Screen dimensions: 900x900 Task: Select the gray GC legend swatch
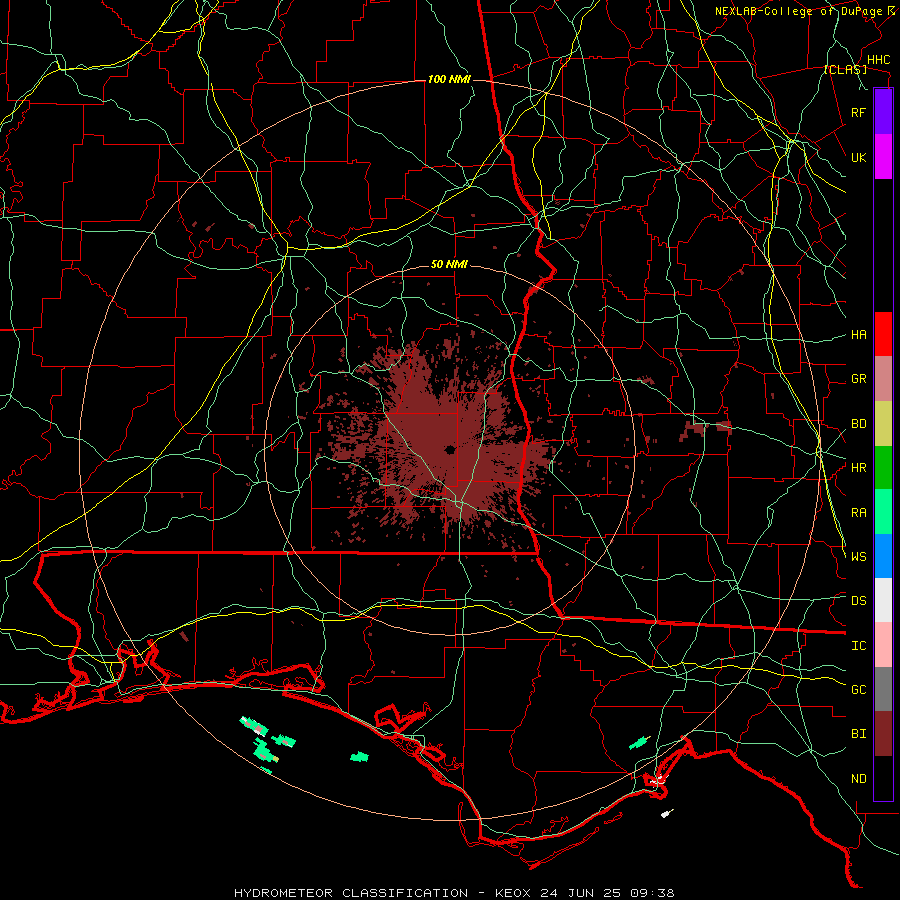point(883,689)
